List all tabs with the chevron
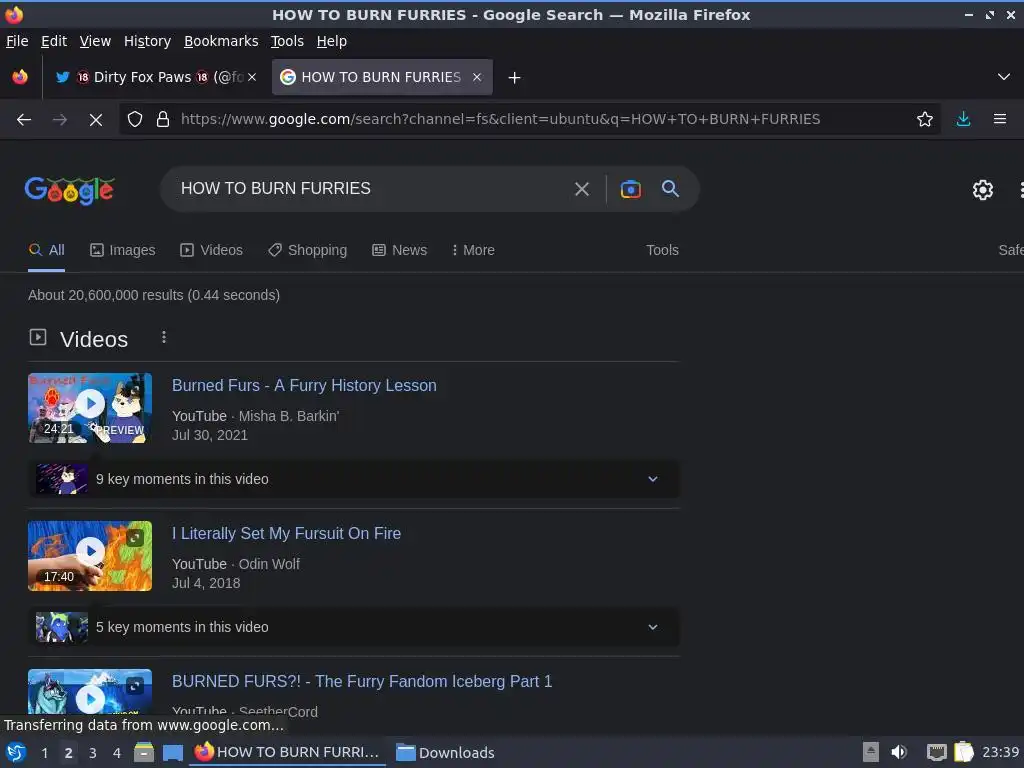 click(x=1004, y=77)
